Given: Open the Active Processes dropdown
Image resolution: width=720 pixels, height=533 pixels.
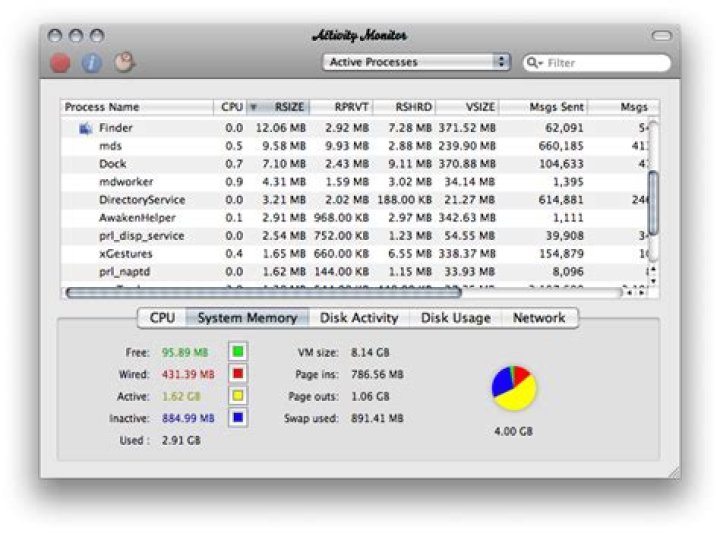Looking at the screenshot, I should point(416,62).
